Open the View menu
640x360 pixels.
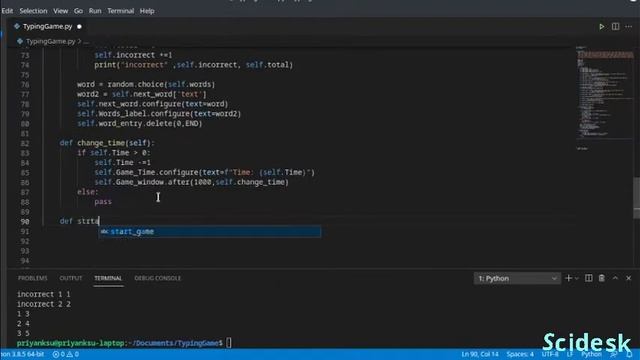(x=60, y=11)
